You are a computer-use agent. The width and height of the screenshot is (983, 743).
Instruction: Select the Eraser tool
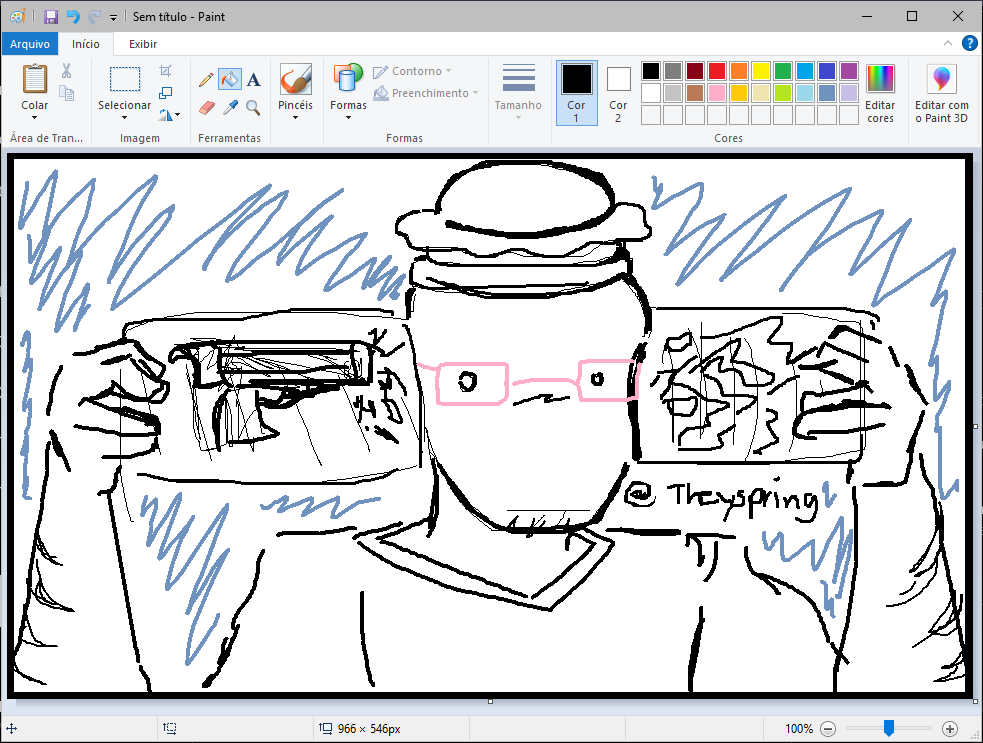point(206,108)
